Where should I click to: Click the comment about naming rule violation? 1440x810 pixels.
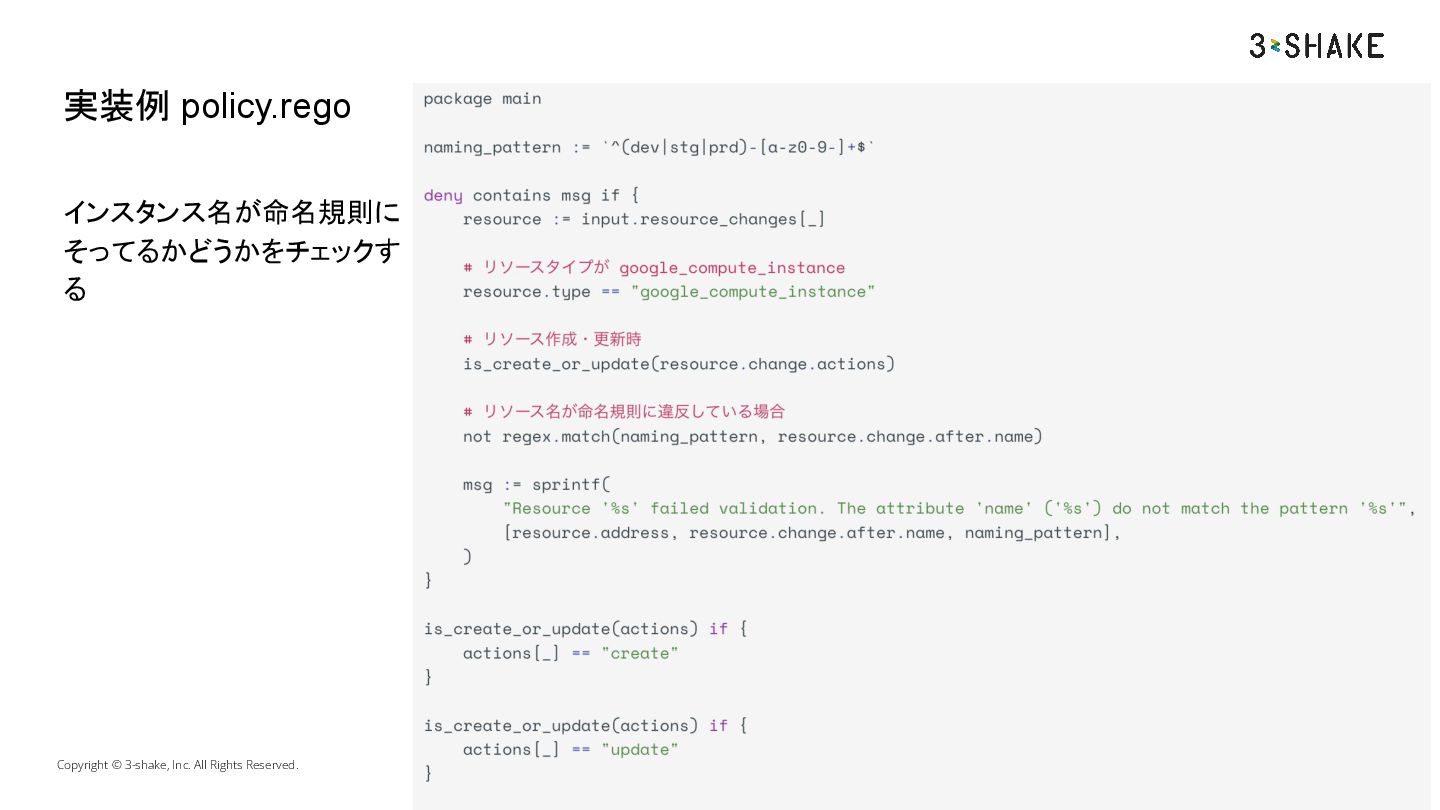tap(624, 411)
